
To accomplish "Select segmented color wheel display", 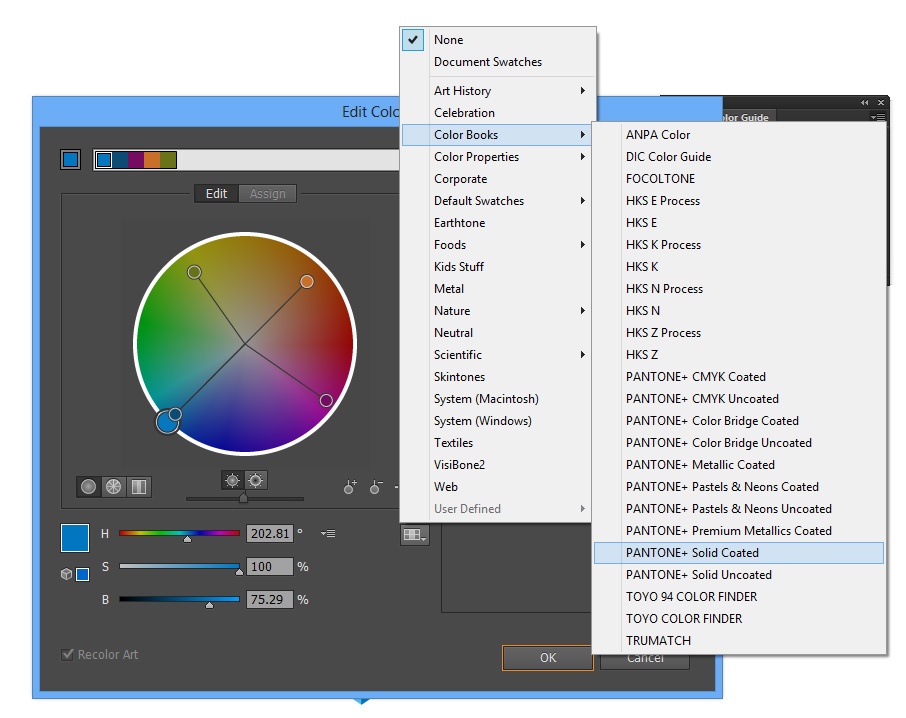I will tap(114, 486).
